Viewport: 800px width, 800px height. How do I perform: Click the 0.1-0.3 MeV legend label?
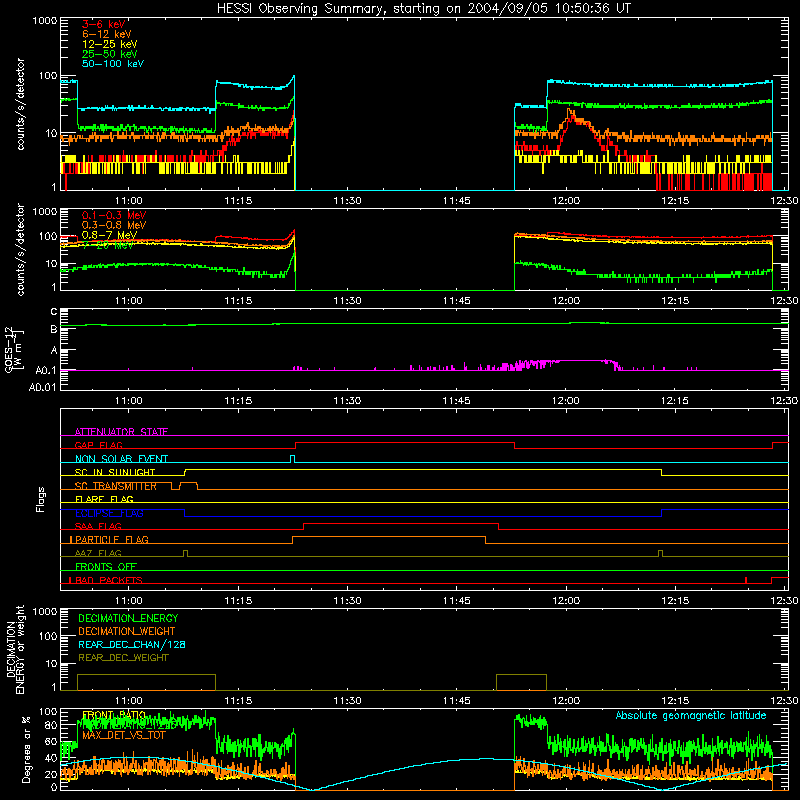pyautogui.click(x=114, y=215)
